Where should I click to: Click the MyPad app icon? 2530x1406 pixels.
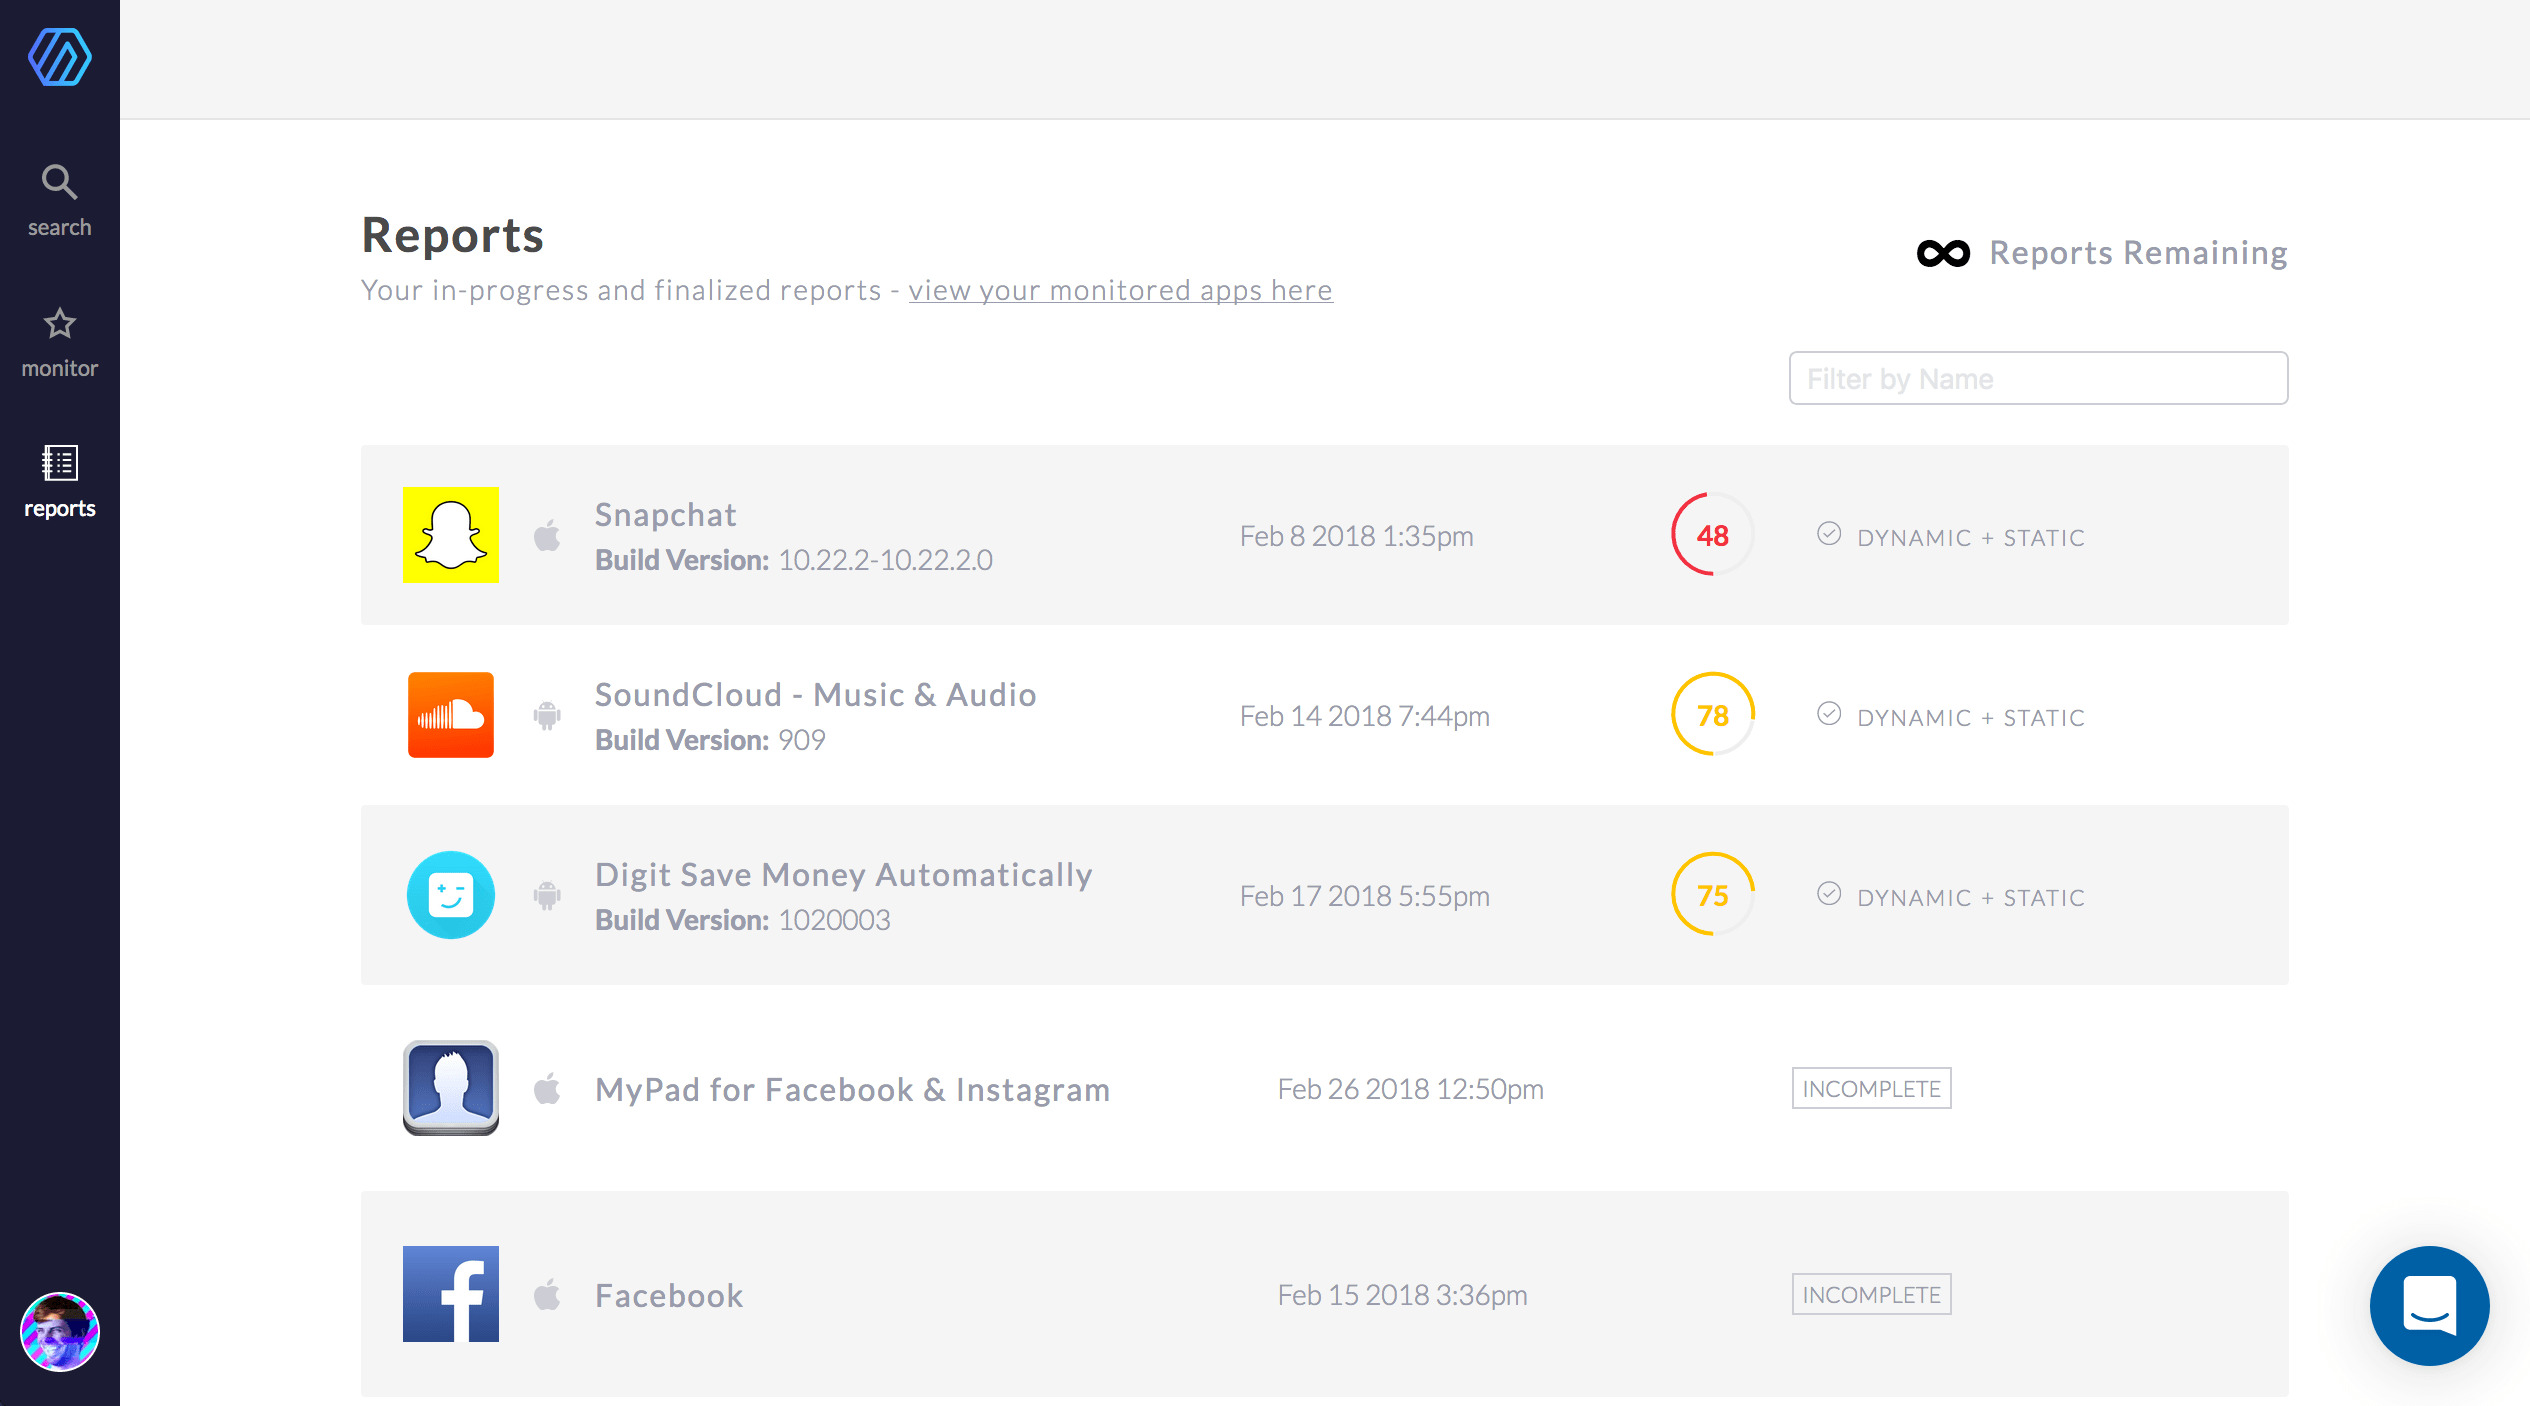(451, 1088)
